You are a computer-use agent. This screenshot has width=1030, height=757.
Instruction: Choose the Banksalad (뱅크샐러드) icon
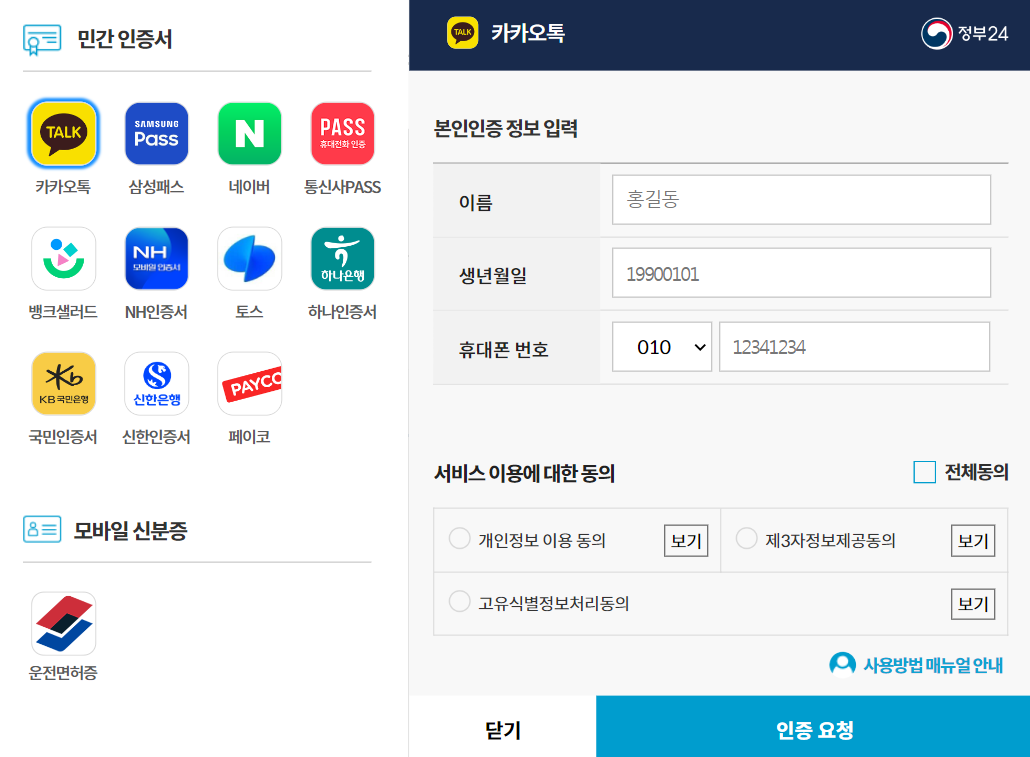64,258
